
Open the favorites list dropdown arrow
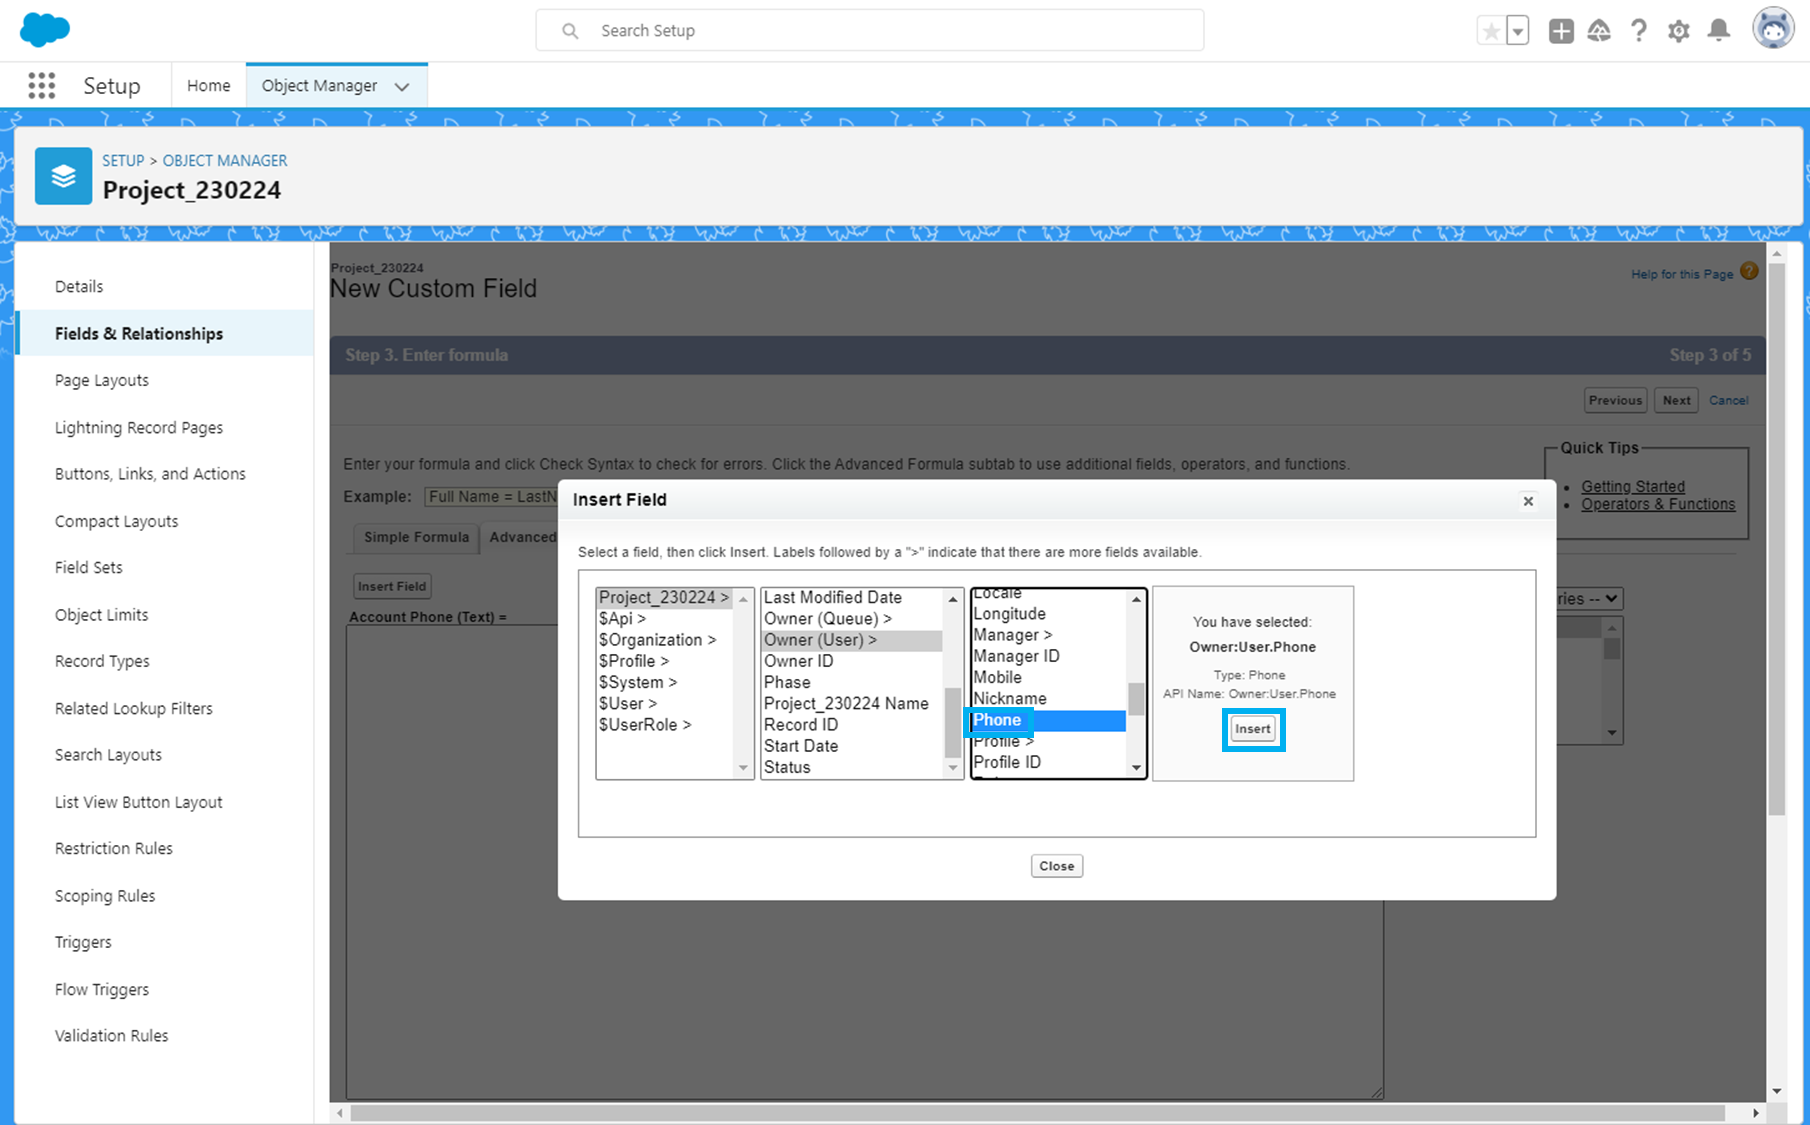pos(1518,31)
